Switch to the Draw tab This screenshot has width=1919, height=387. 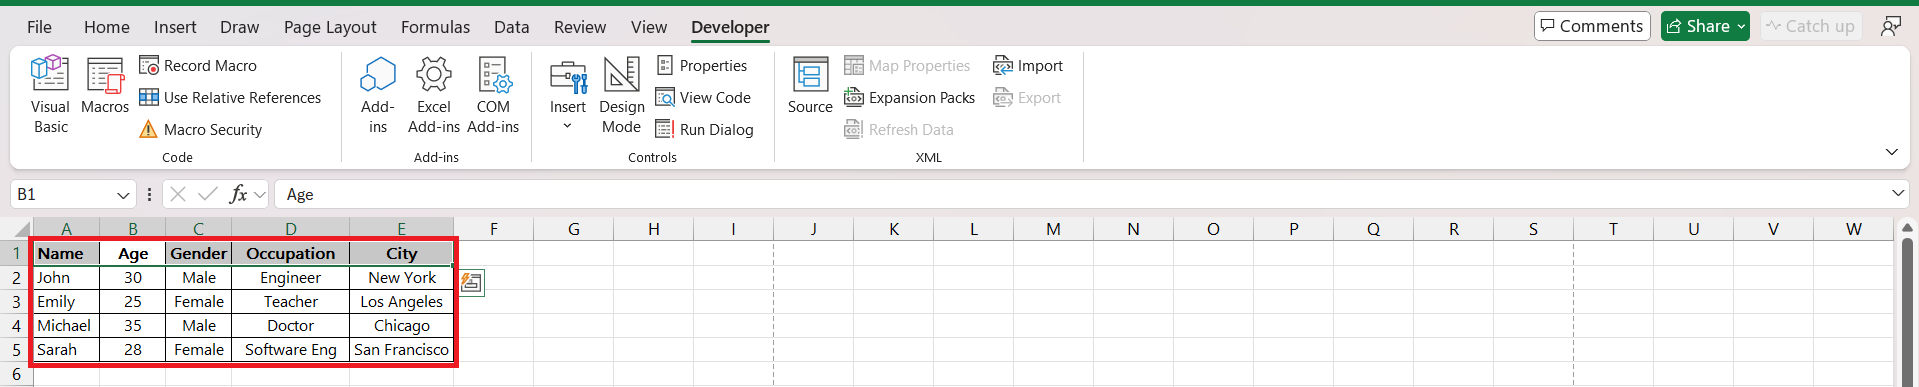tap(239, 27)
